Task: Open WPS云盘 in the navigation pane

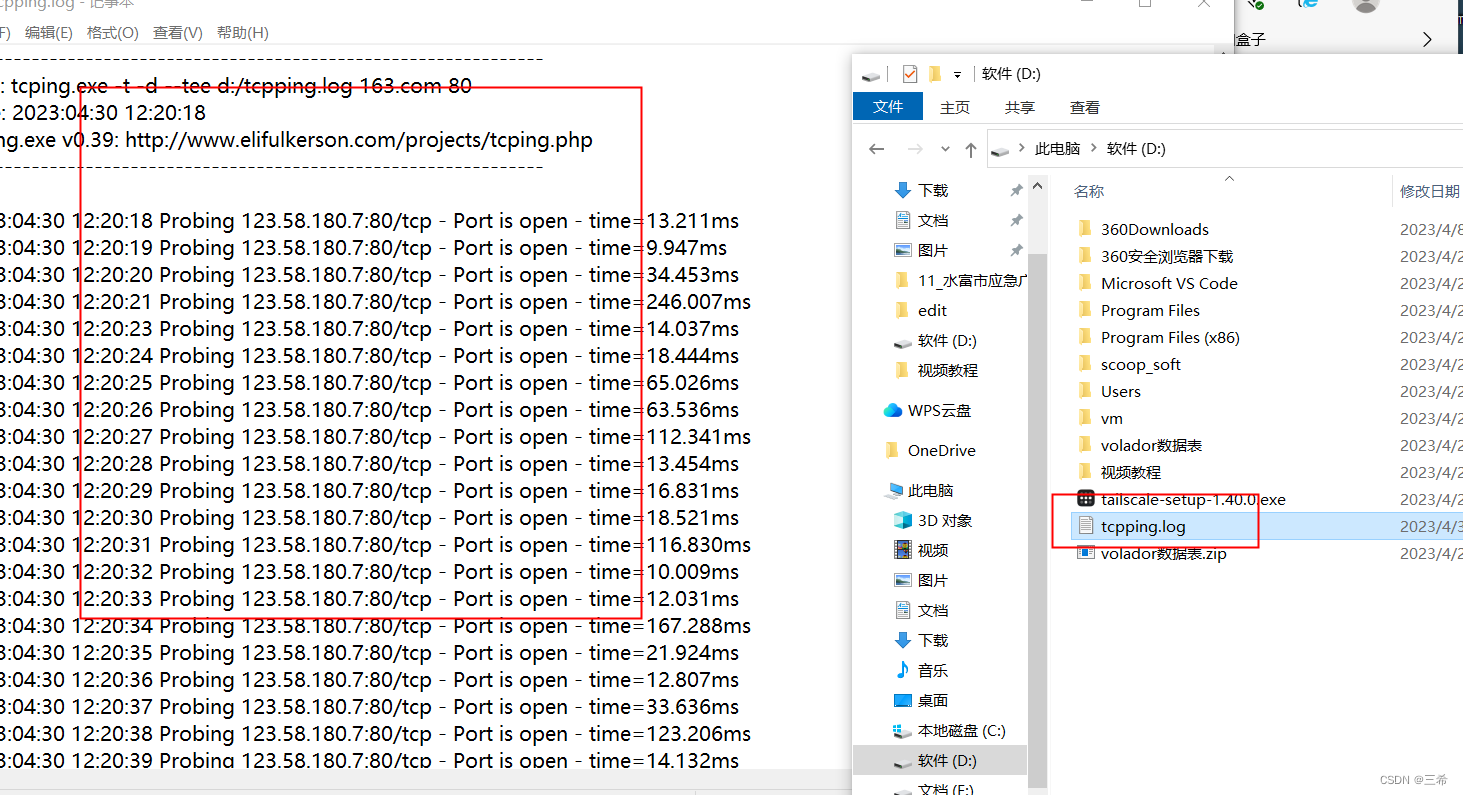Action: 938,410
